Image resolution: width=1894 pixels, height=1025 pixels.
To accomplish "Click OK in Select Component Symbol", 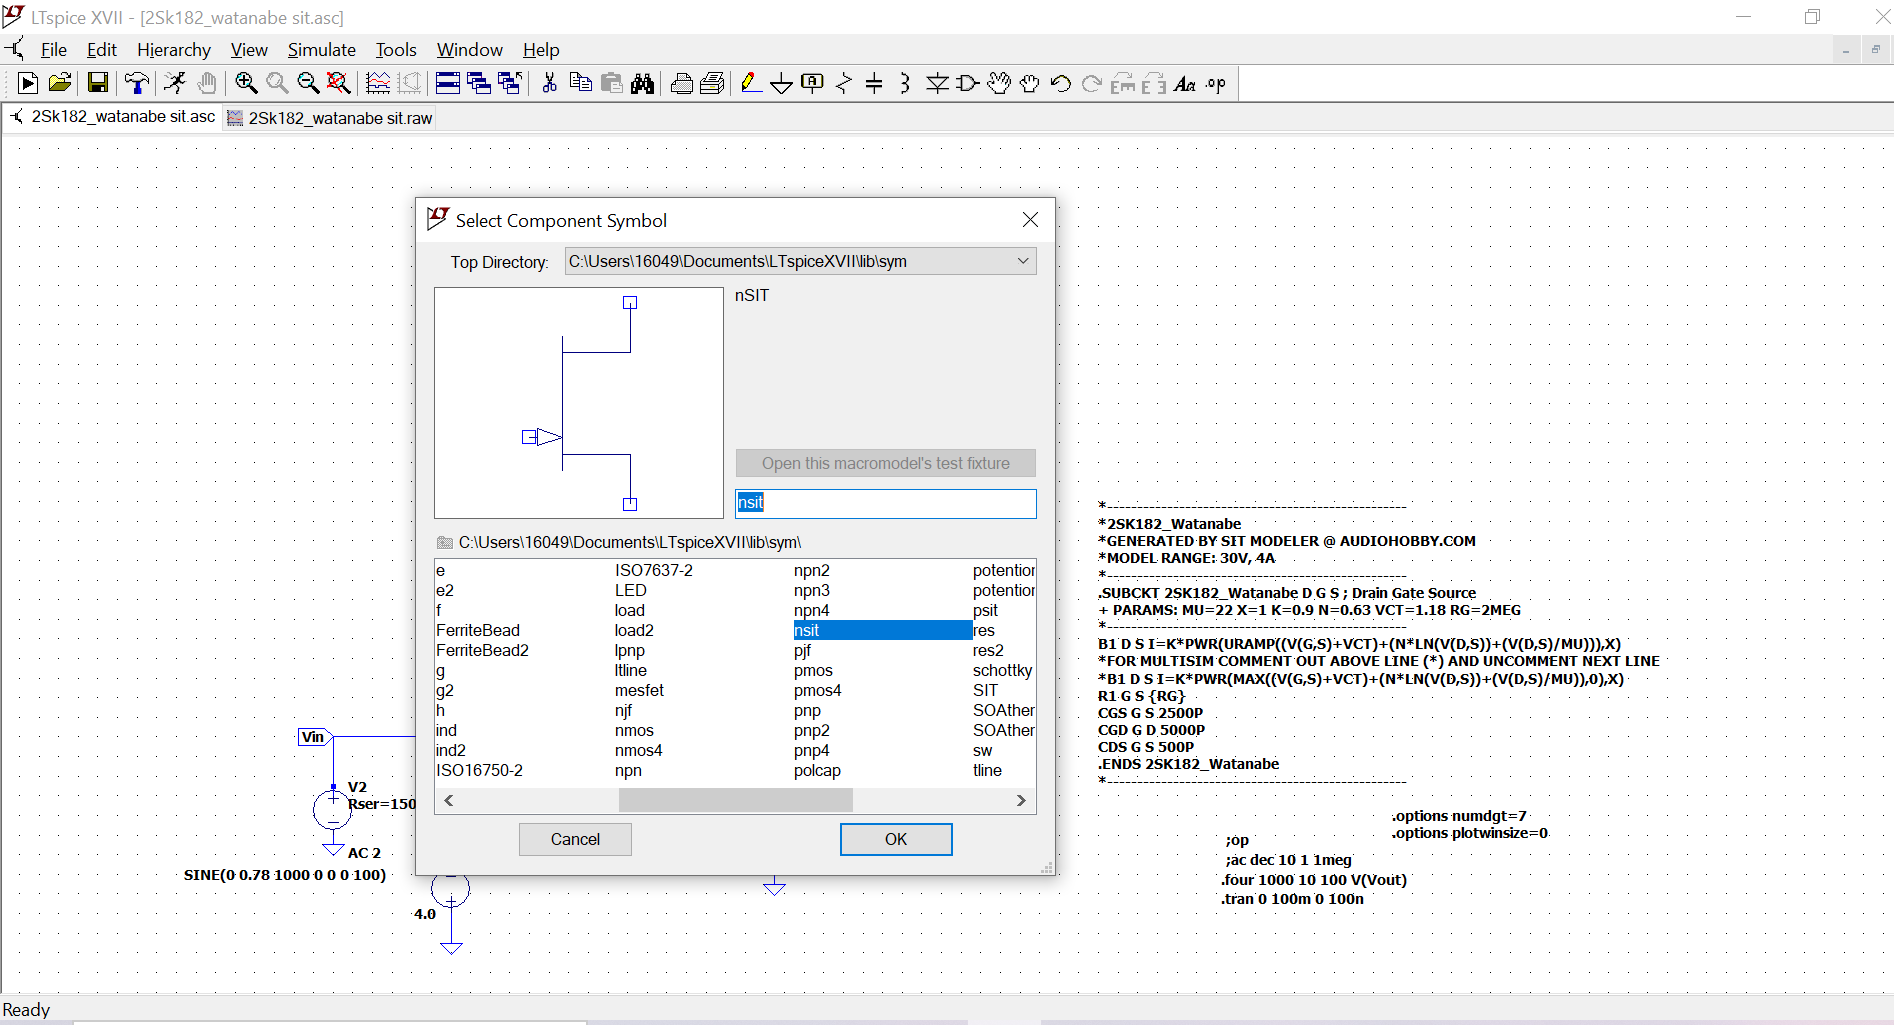I will coord(896,839).
